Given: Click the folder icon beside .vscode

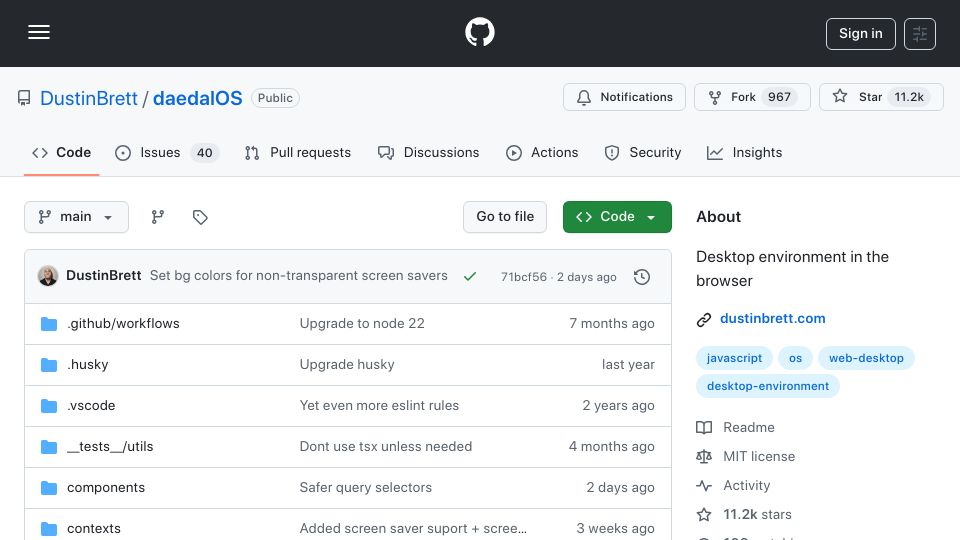Looking at the screenshot, I should click(x=49, y=406).
